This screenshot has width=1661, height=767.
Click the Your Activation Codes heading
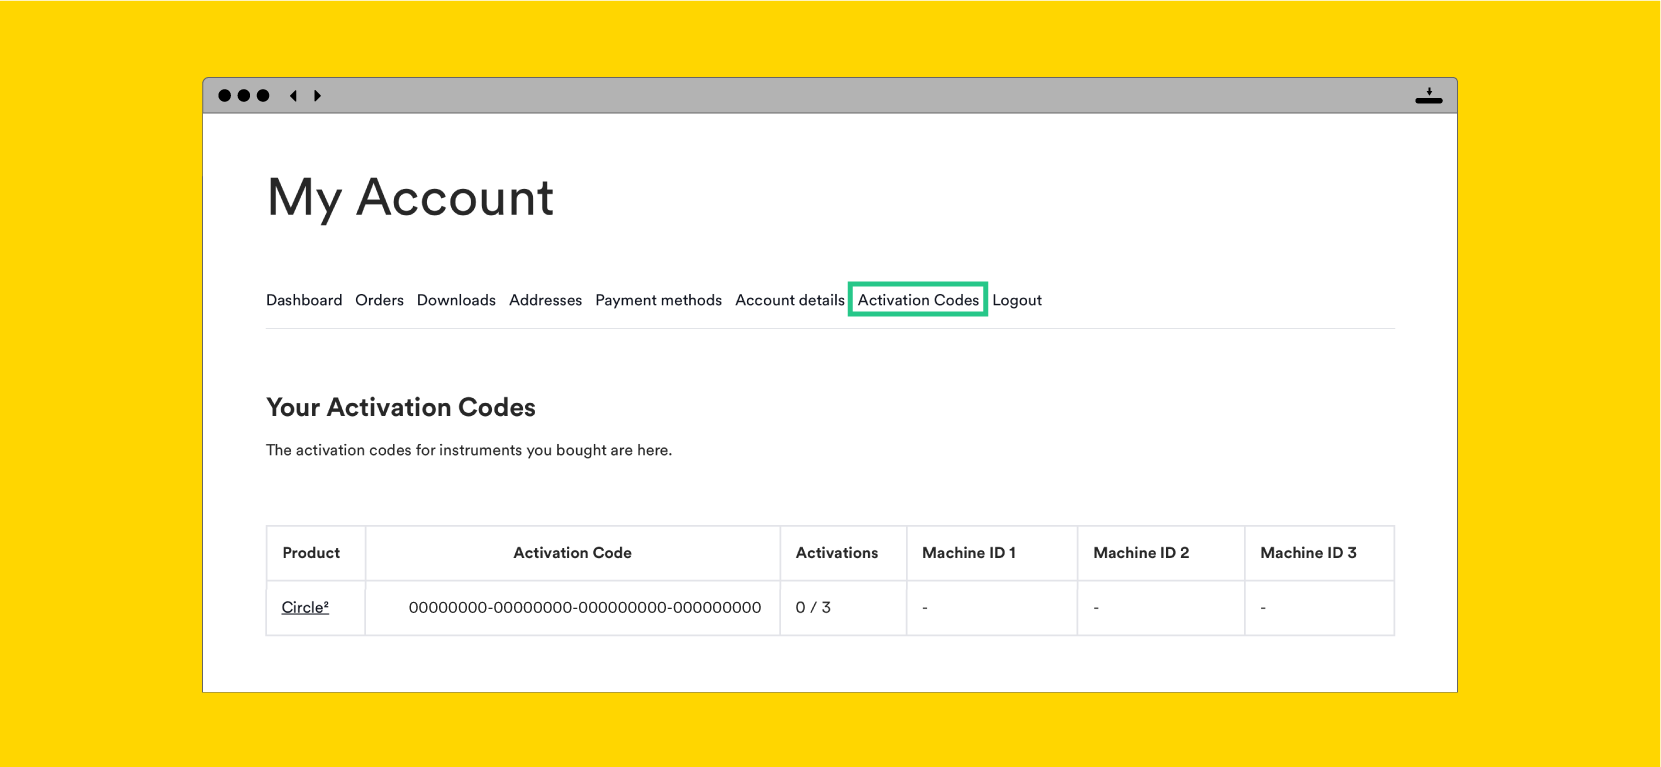click(401, 407)
